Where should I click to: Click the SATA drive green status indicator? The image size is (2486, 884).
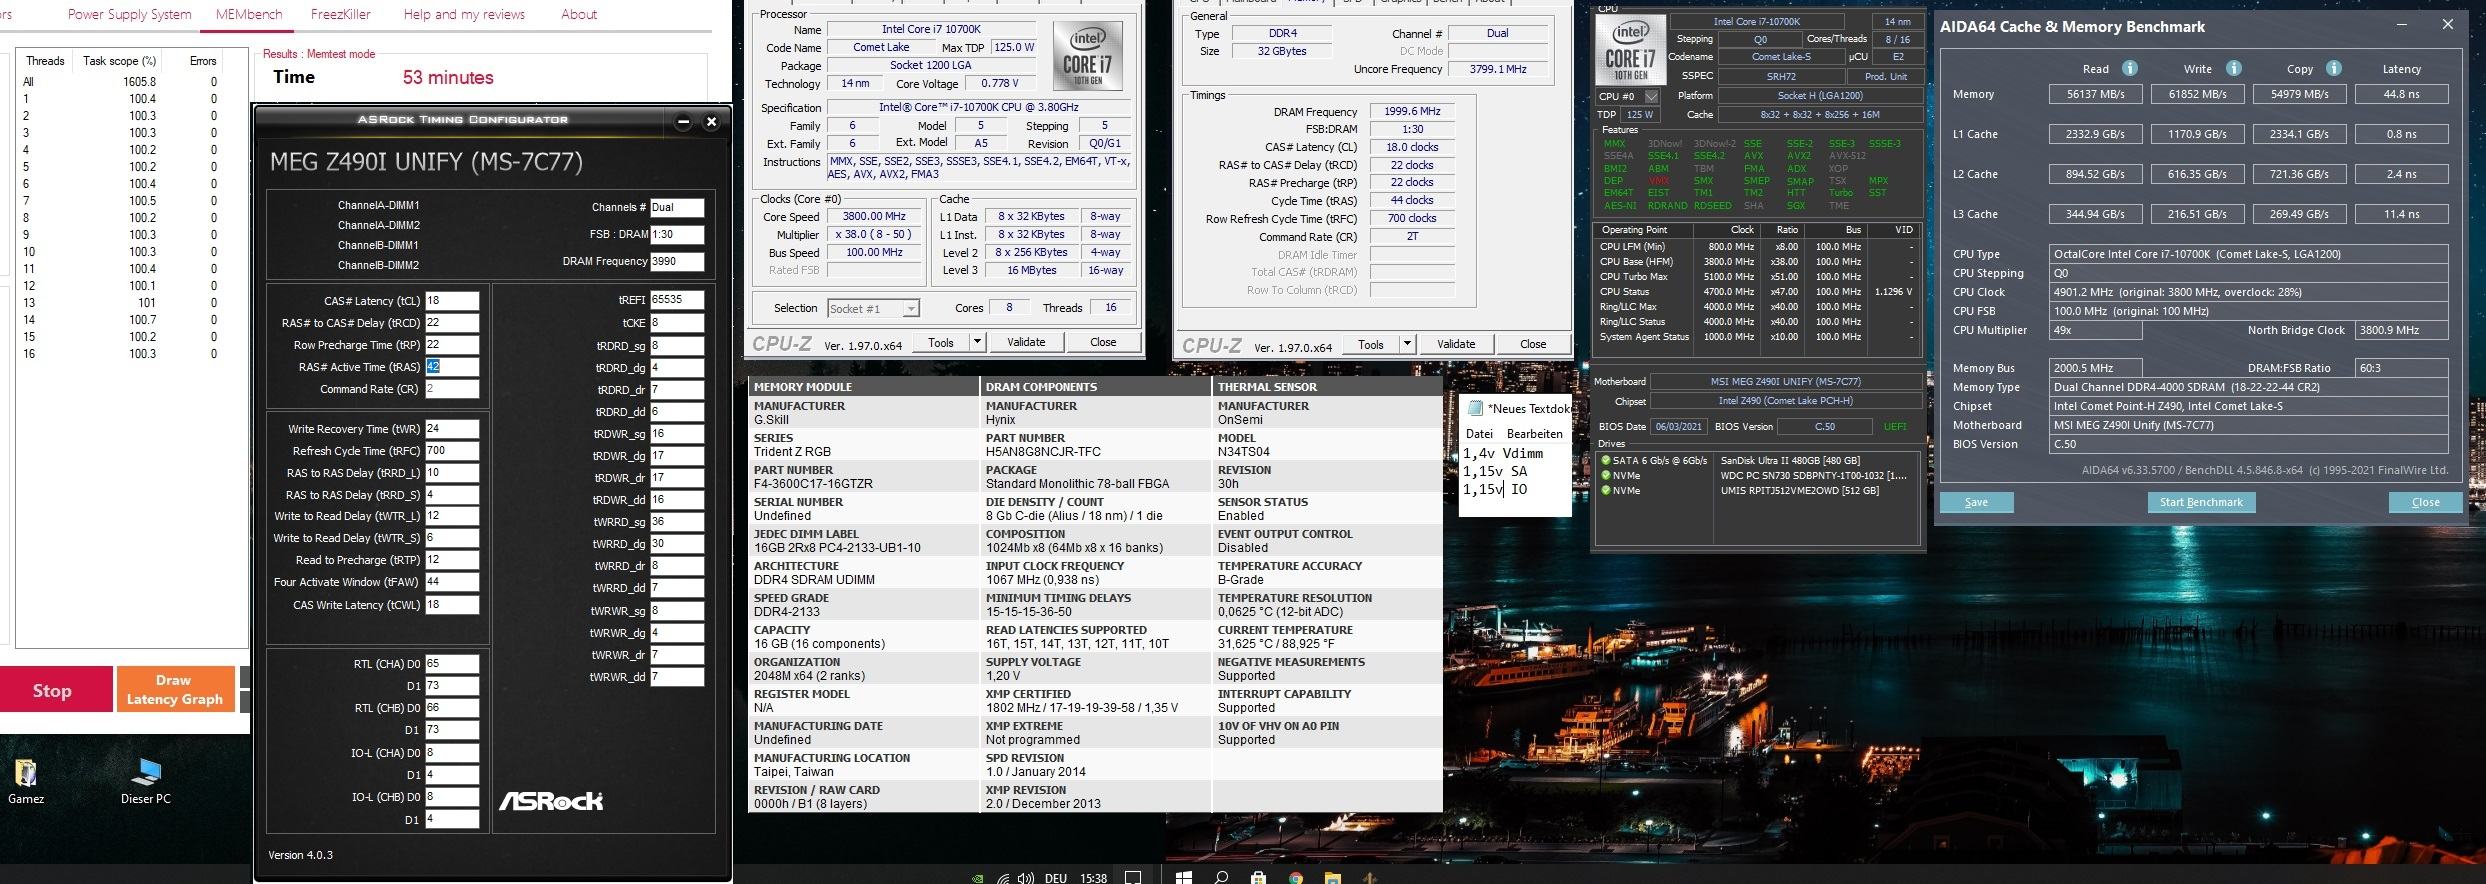tap(1606, 461)
